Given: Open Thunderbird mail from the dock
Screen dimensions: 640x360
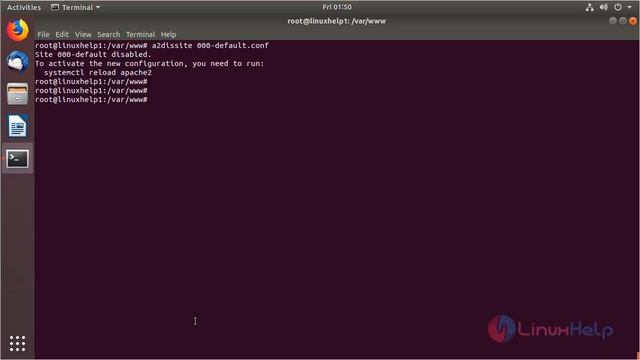Looking at the screenshot, I should (x=18, y=62).
